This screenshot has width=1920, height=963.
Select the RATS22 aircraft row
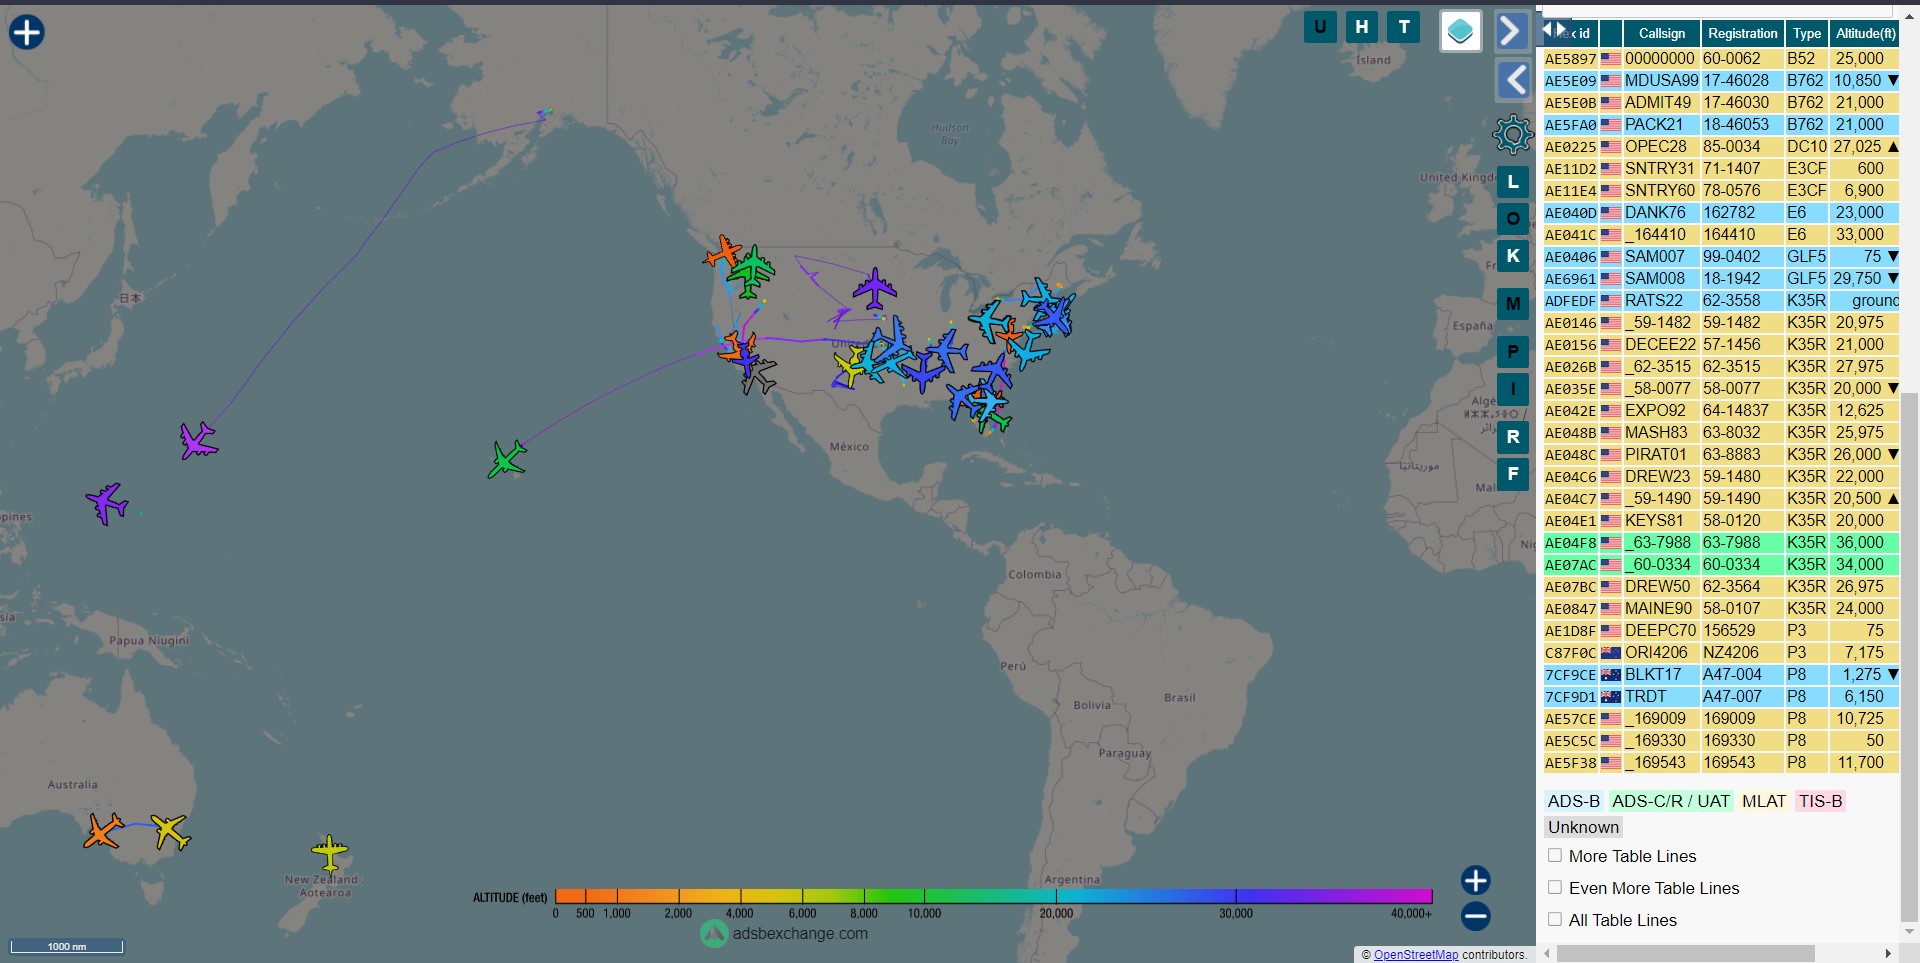pyautogui.click(x=1721, y=300)
